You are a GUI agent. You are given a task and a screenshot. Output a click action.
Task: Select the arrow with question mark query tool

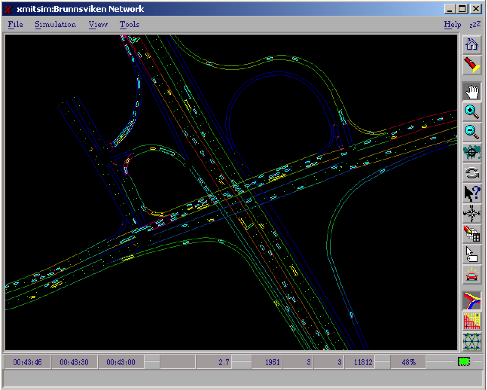[472, 193]
